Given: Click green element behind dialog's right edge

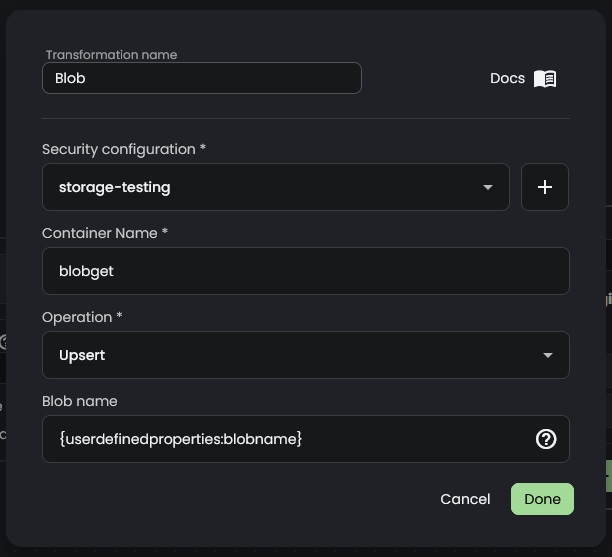Looking at the screenshot, I should click(608, 476).
